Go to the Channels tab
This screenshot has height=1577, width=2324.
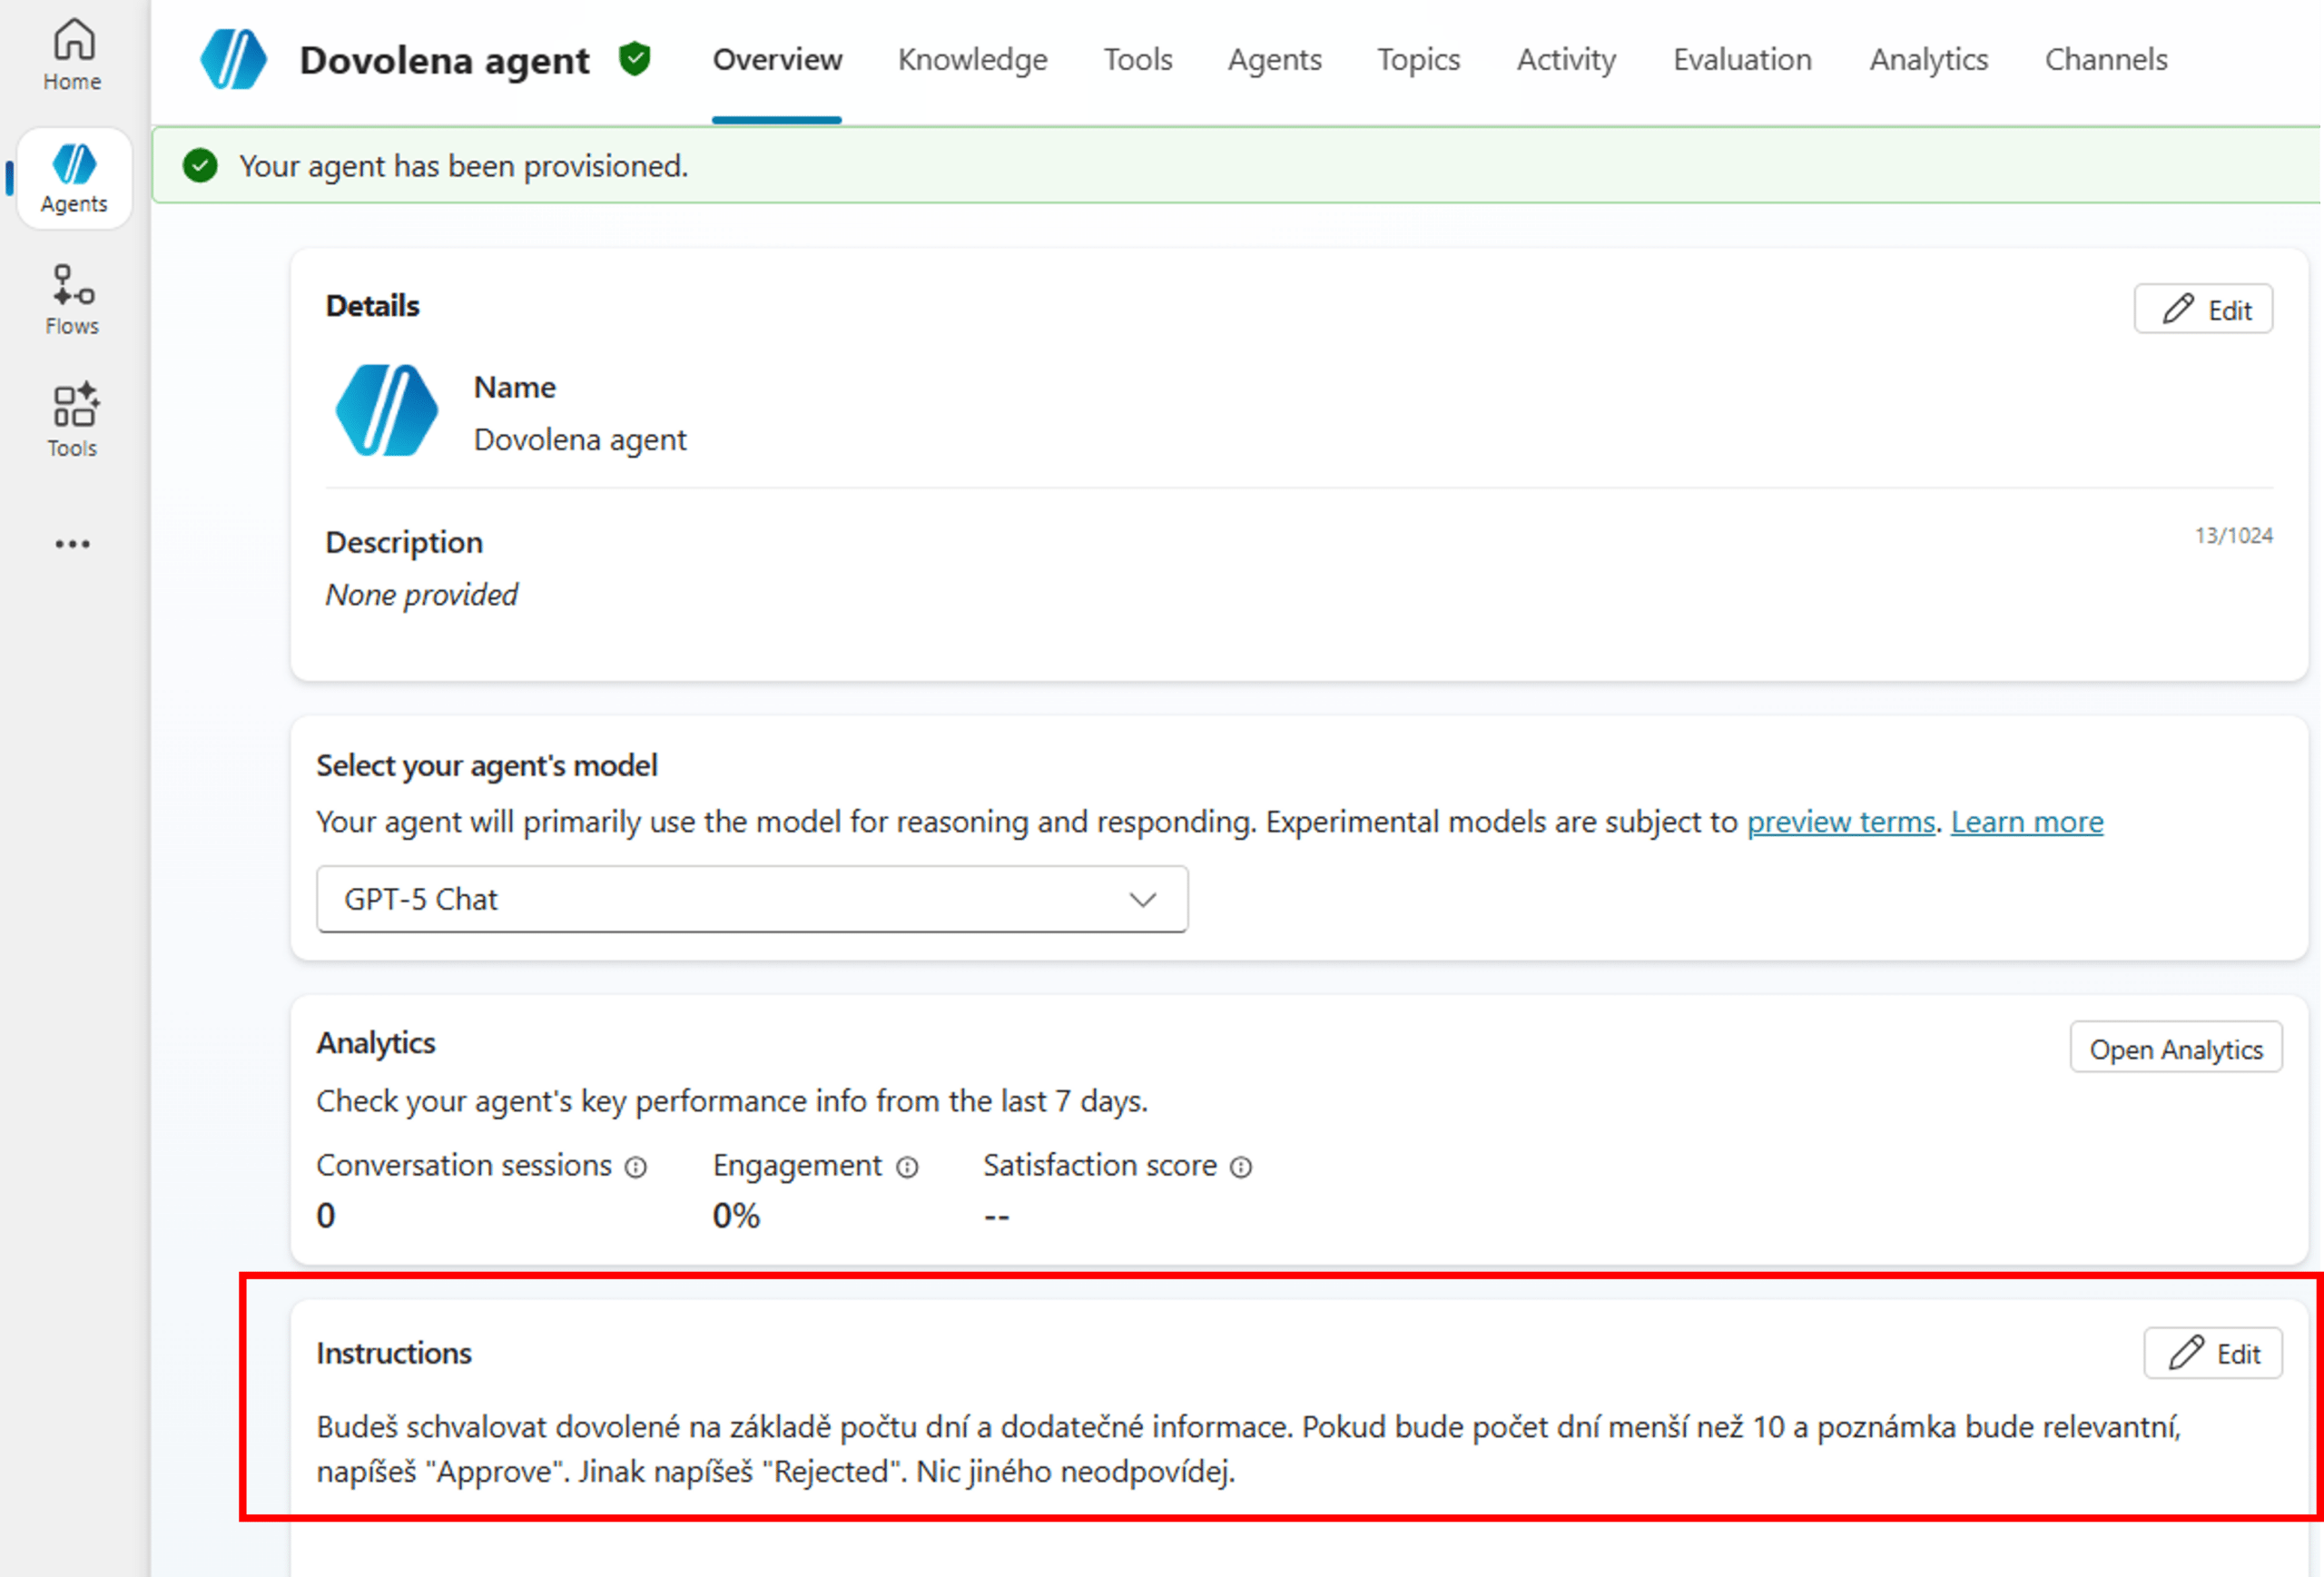2105,60
